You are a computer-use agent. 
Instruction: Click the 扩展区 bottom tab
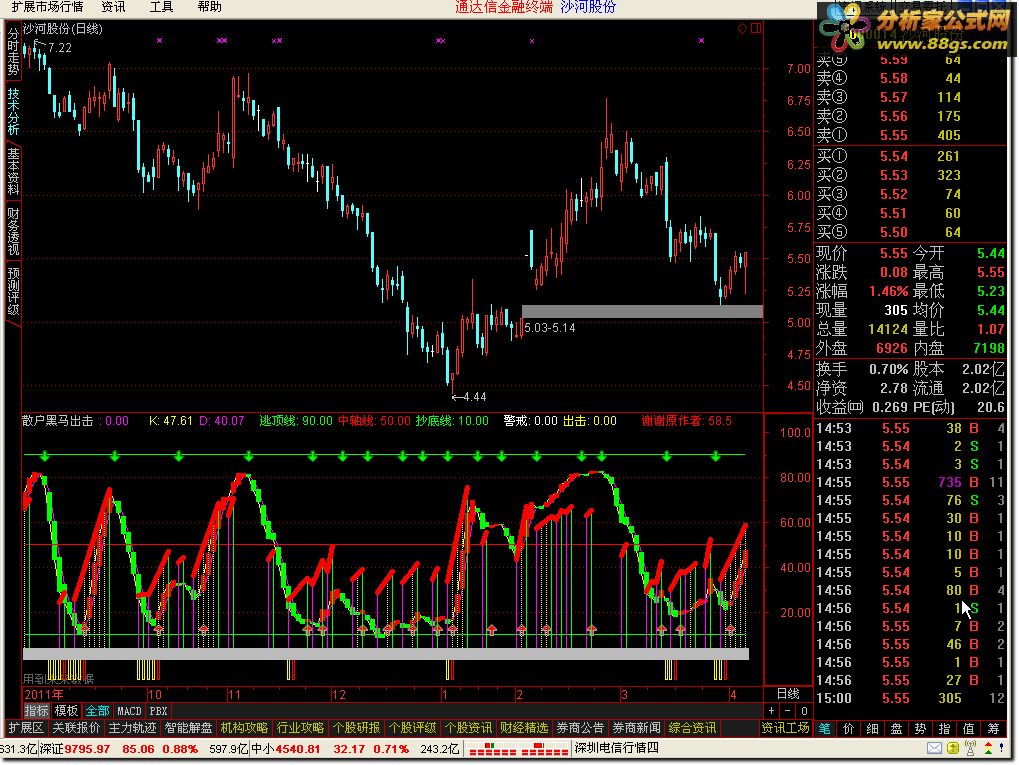coord(26,728)
